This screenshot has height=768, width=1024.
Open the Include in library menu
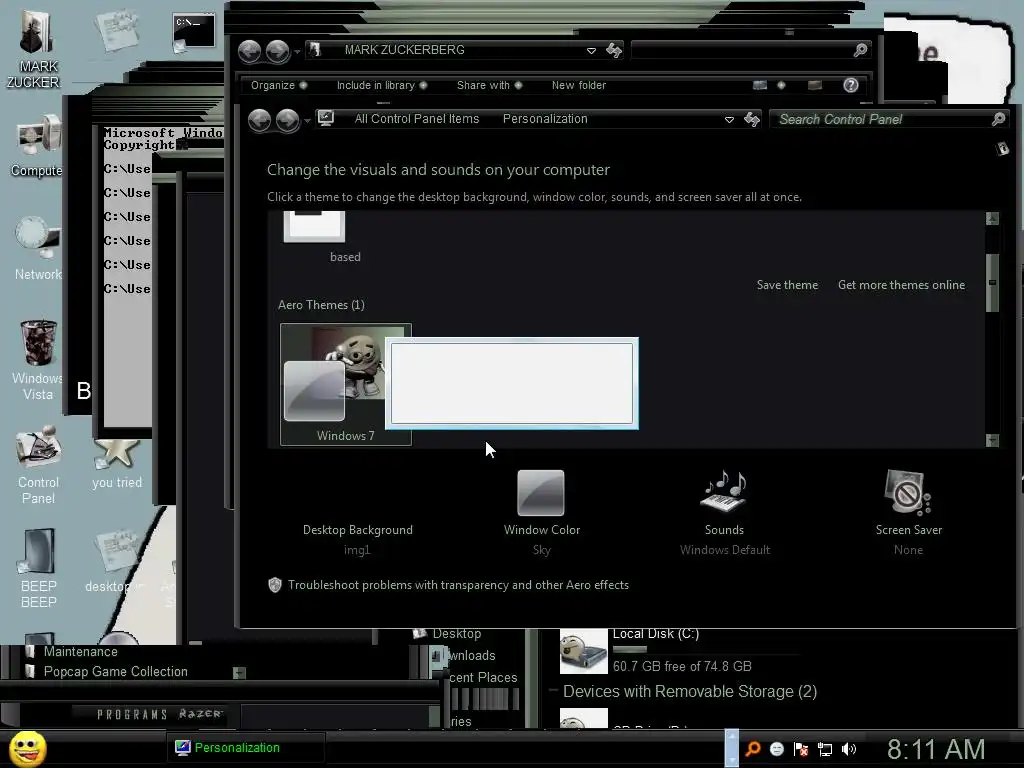point(382,85)
